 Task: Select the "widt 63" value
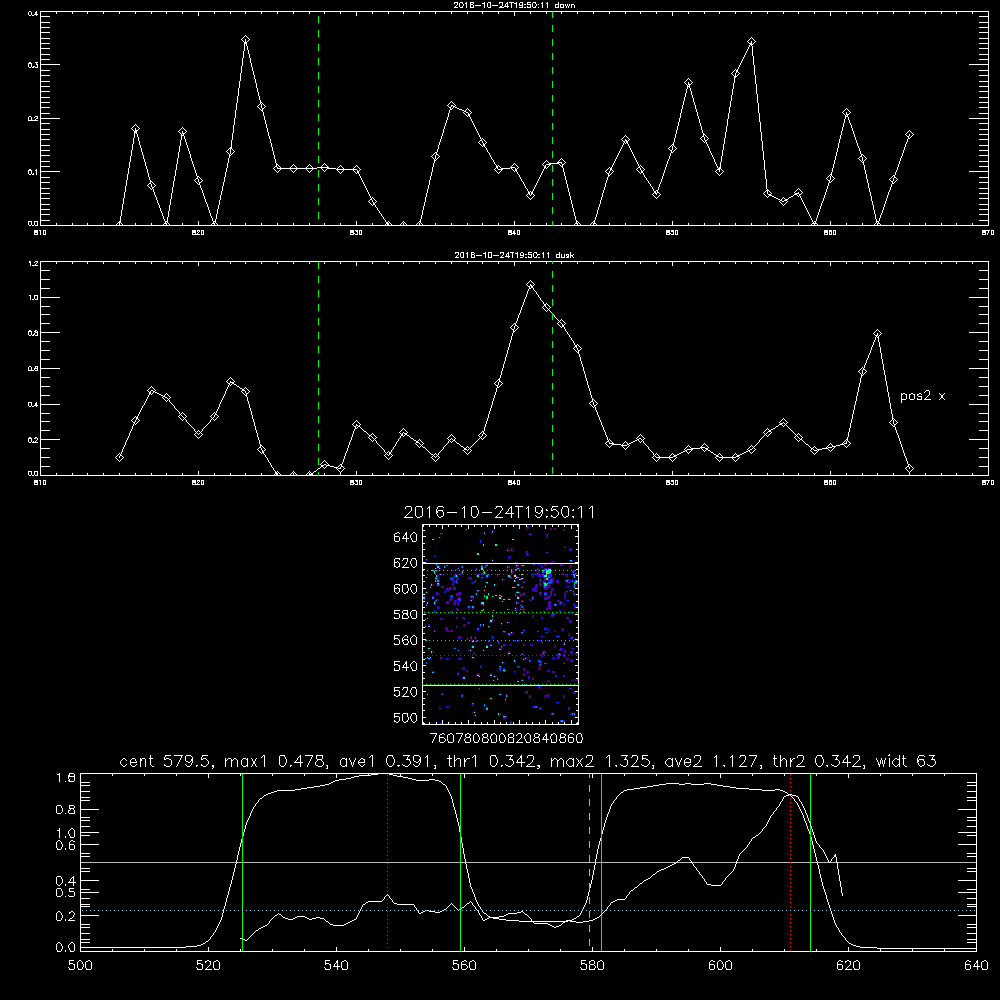[x=906, y=761]
